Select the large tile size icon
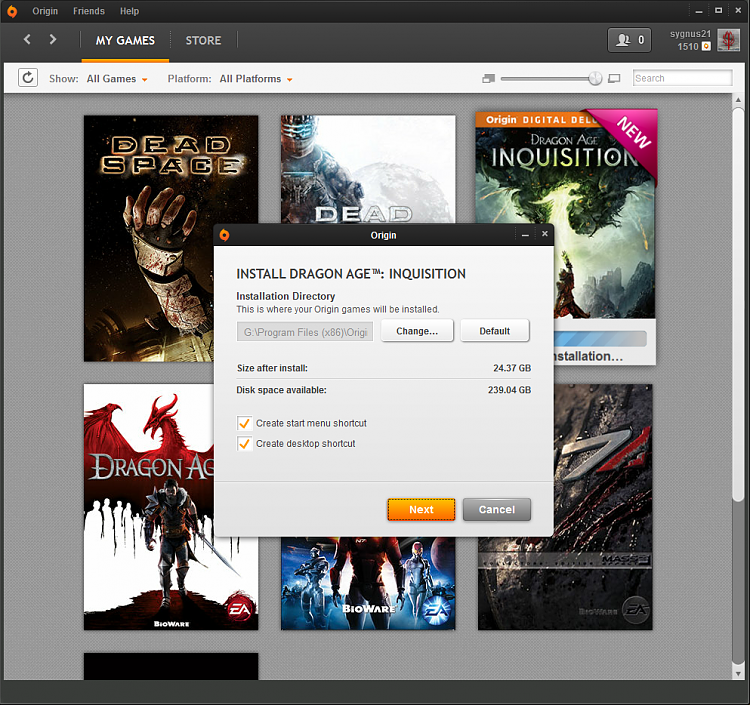 614,78
